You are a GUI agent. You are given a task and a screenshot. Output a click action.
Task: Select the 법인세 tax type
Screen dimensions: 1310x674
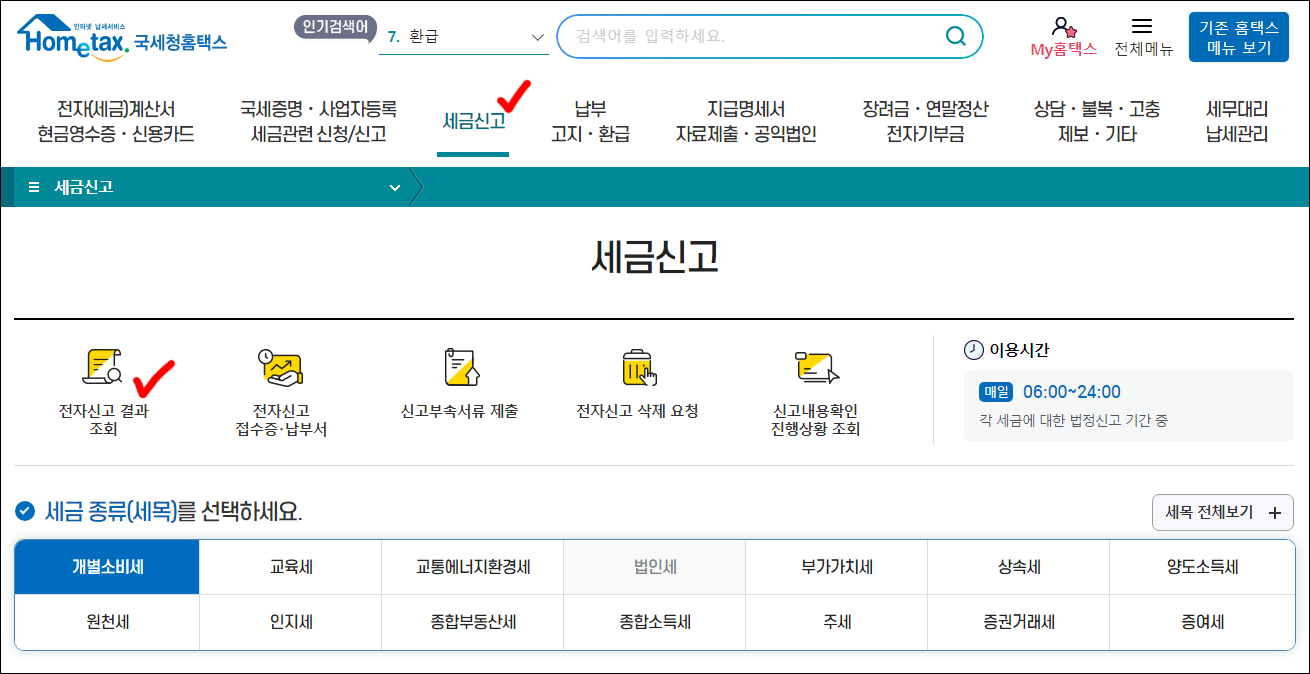point(654,566)
